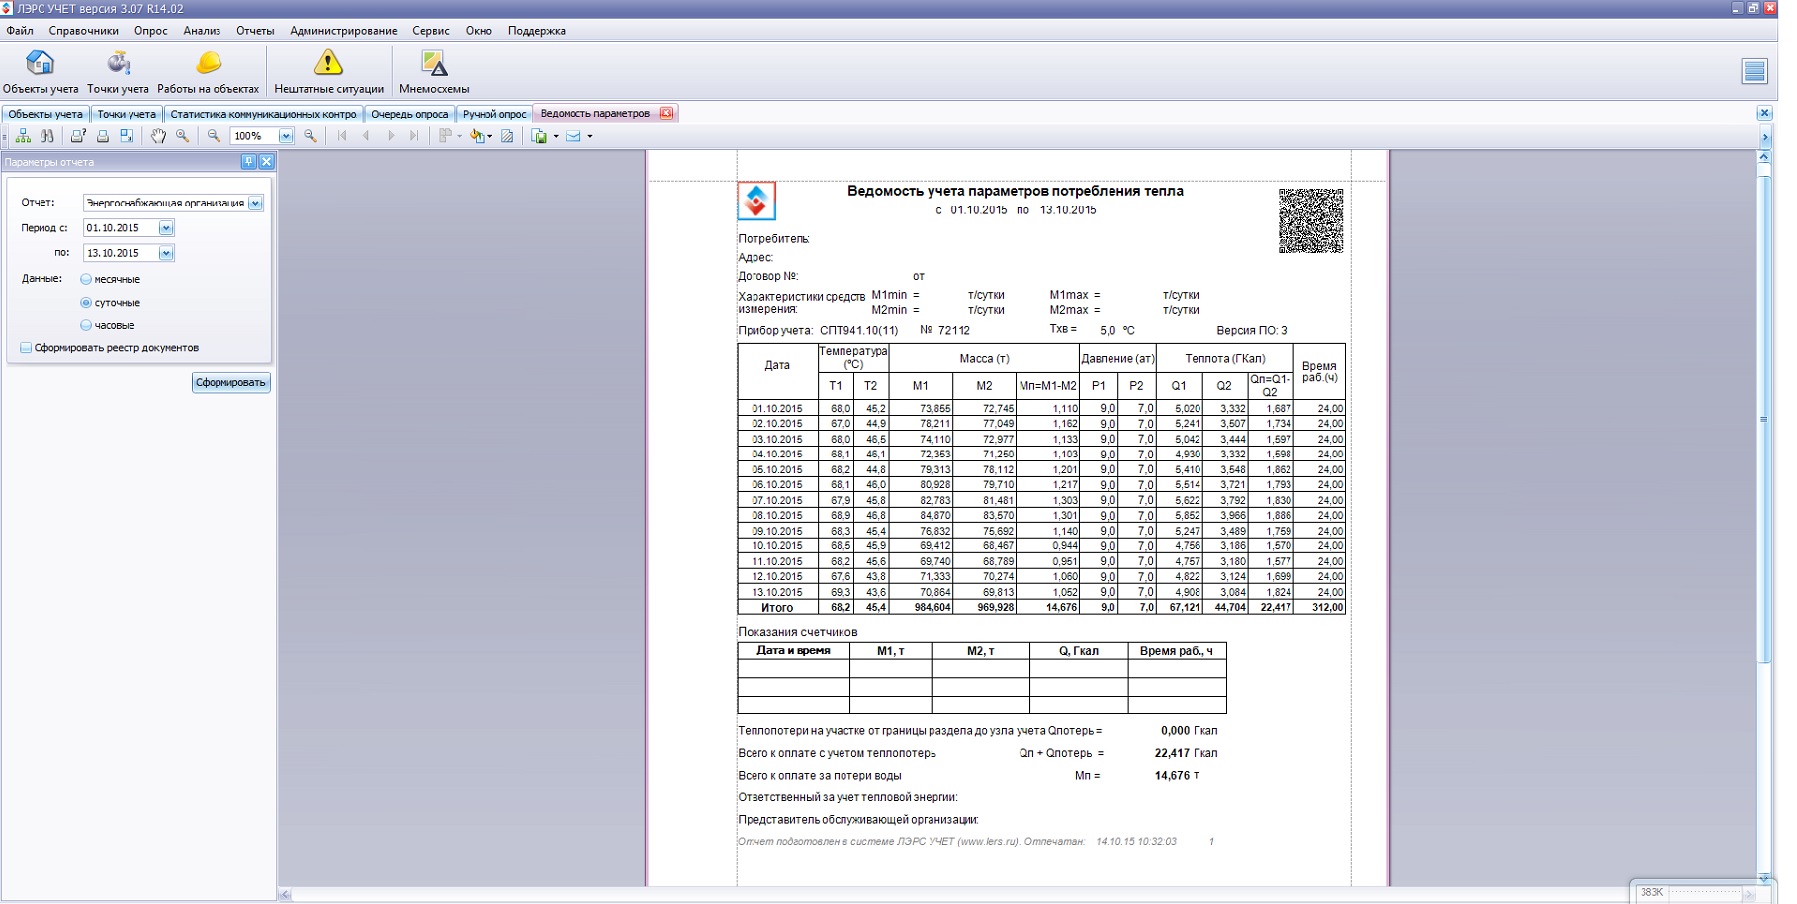Zoom out the report preview

(x=214, y=136)
